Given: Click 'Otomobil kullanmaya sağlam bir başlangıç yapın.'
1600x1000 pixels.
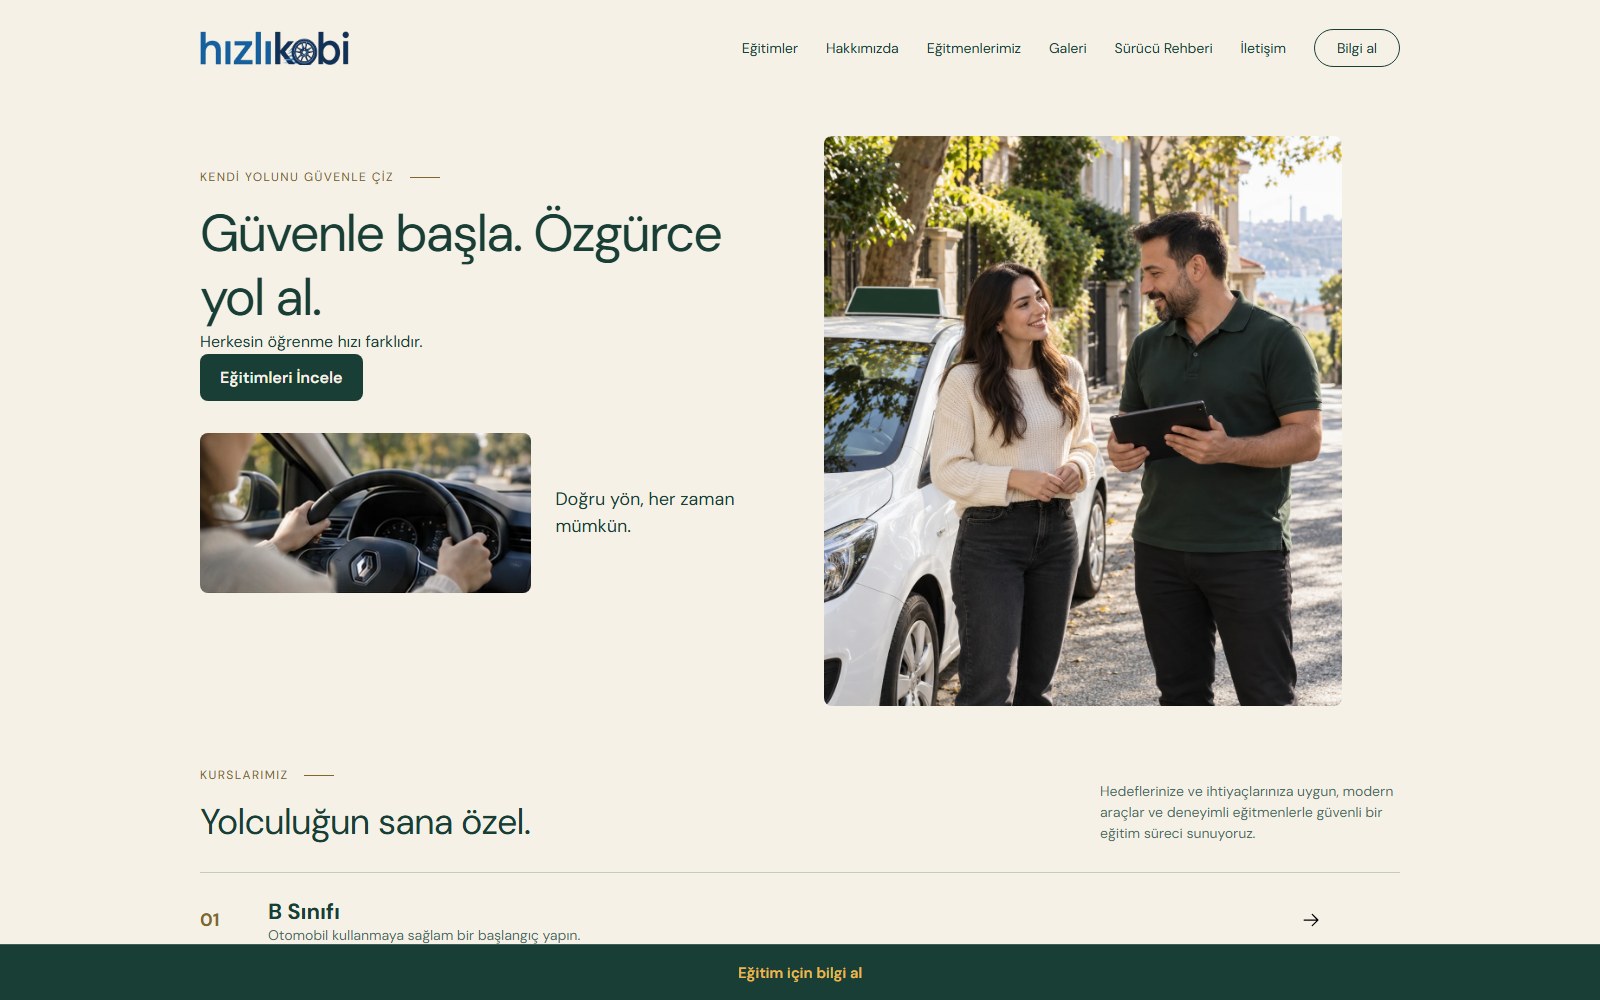Looking at the screenshot, I should [x=424, y=935].
